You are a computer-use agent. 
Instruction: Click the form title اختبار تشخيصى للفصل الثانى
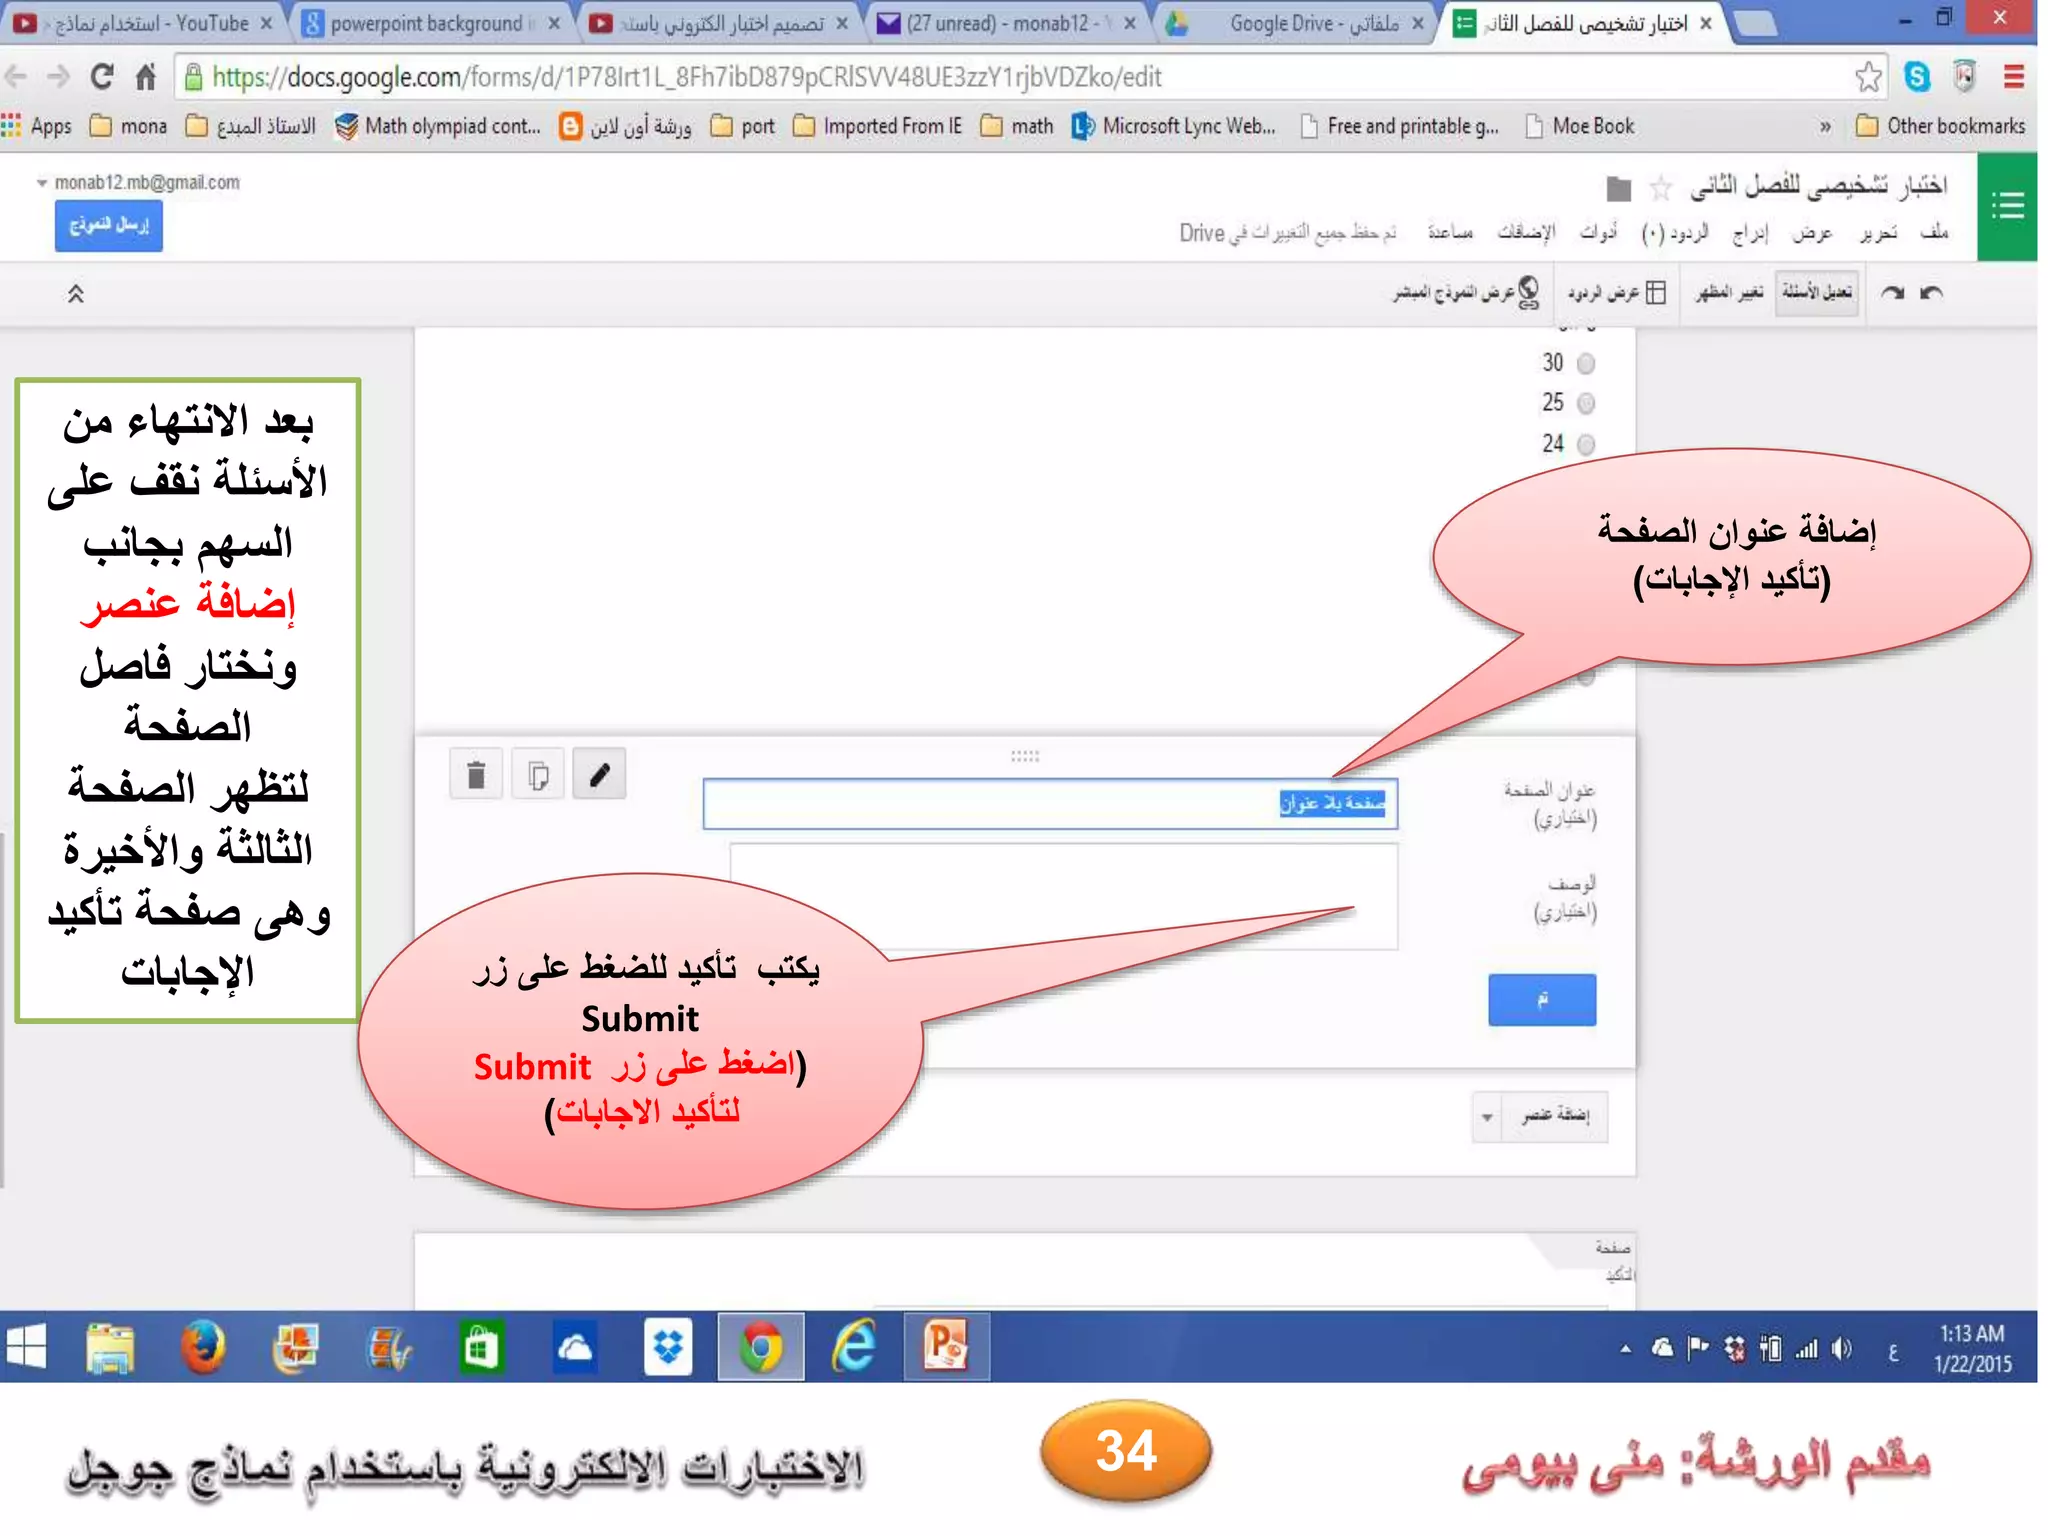click(1818, 186)
